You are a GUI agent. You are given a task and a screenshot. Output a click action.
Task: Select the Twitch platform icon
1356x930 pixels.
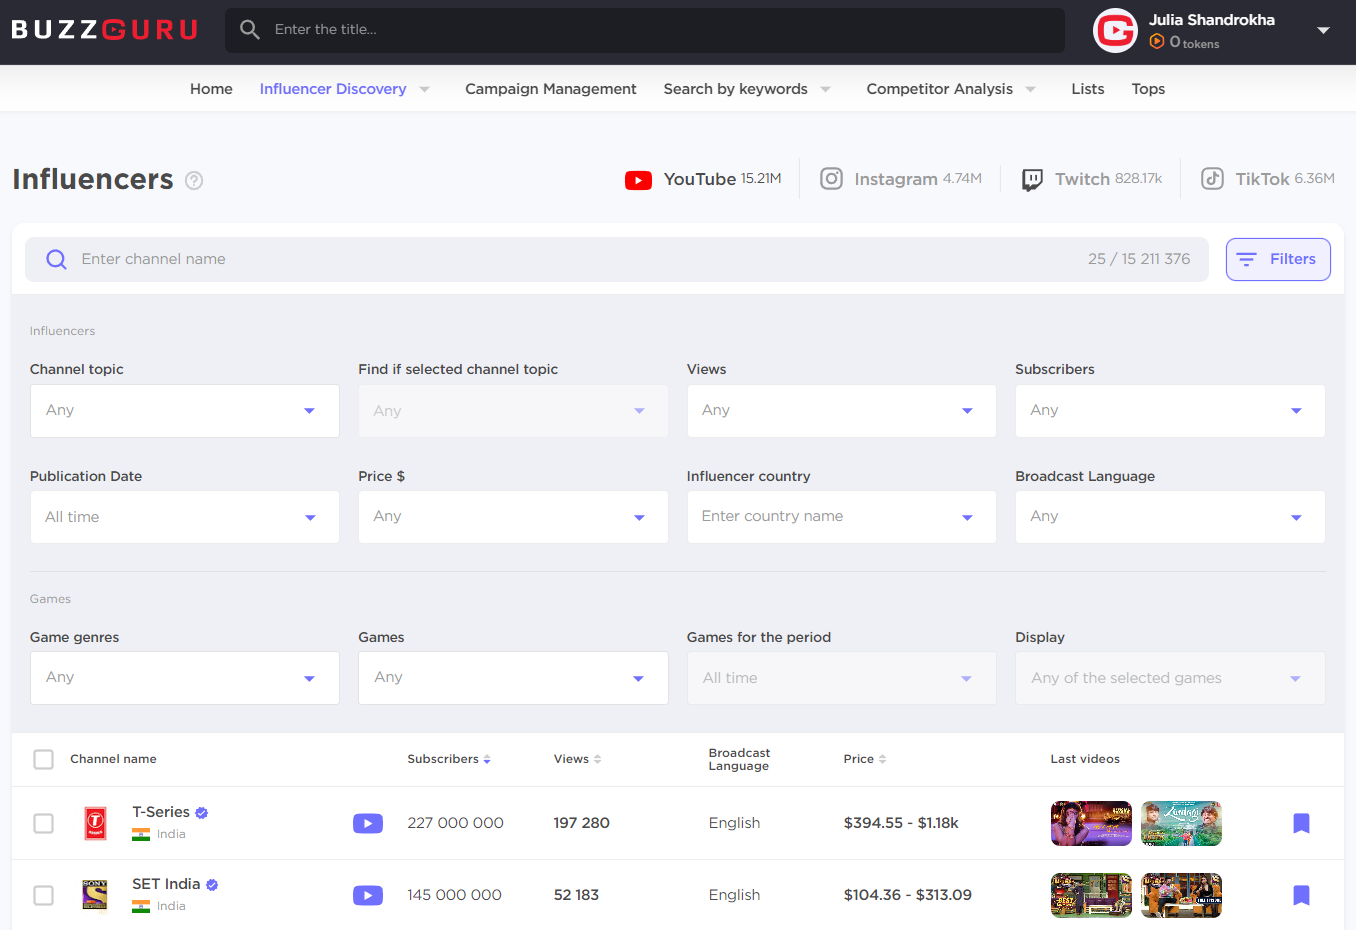1032,180
